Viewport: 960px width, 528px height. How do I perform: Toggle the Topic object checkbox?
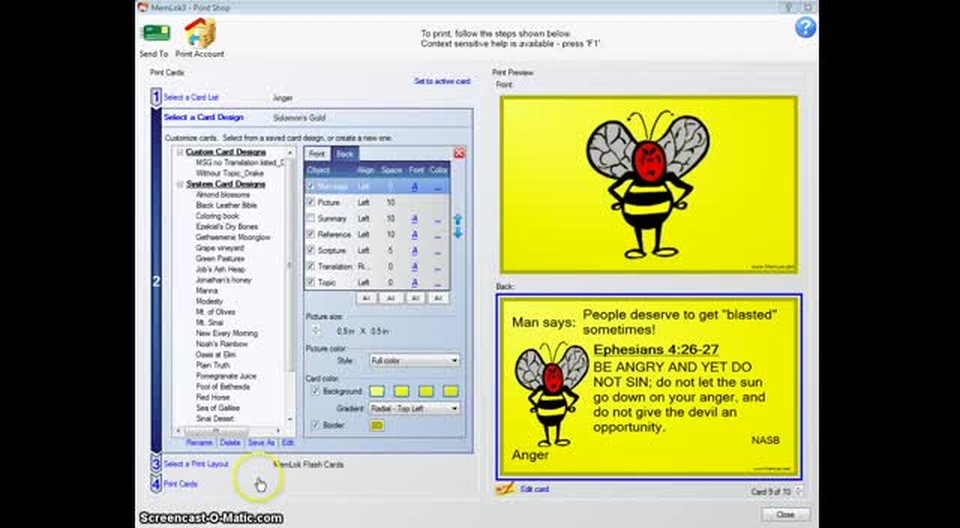311,282
